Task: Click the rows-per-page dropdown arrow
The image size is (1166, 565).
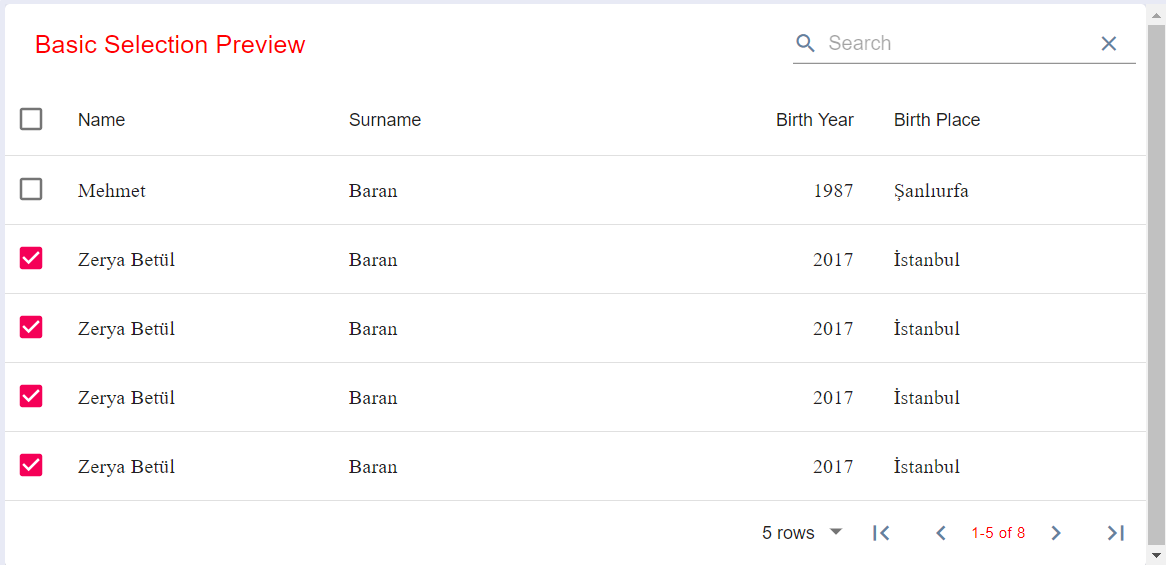Action: click(x=836, y=532)
